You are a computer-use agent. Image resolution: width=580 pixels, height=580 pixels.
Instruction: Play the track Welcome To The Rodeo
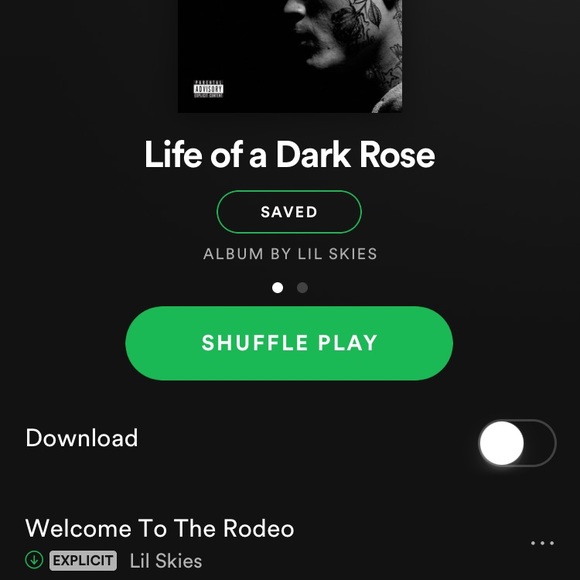pos(160,528)
